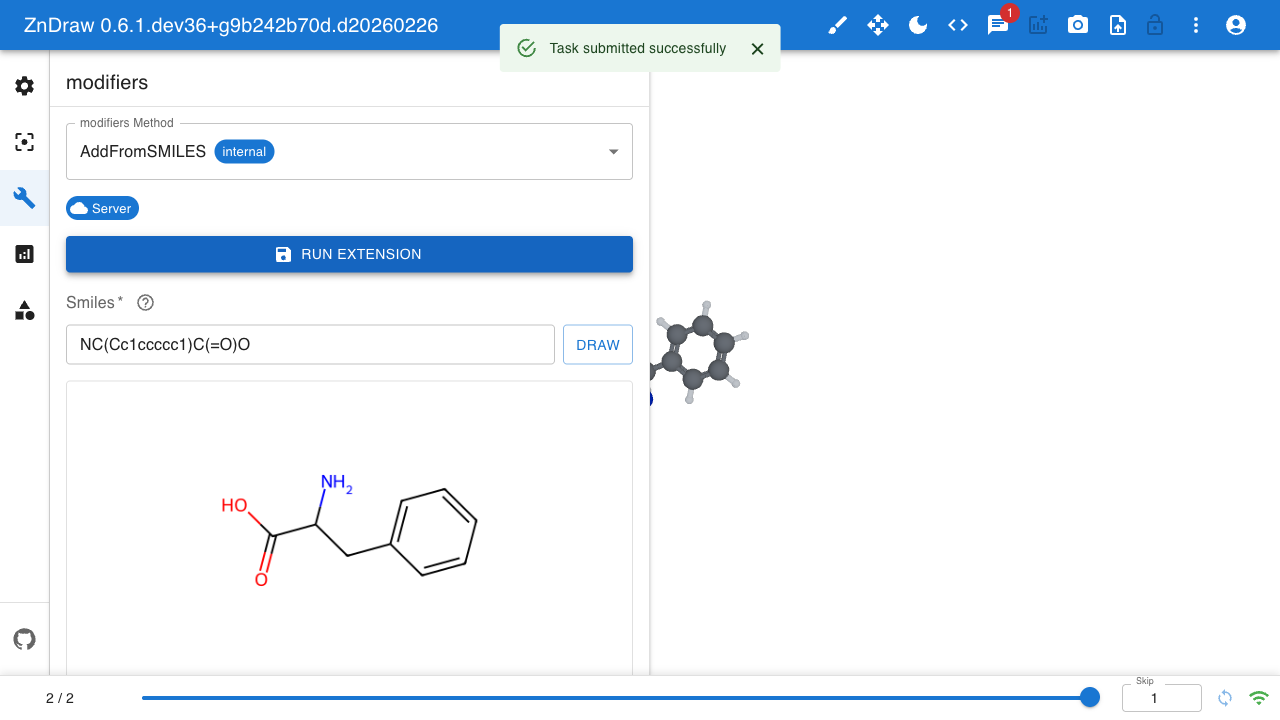Open the code connection info icon

click(958, 25)
